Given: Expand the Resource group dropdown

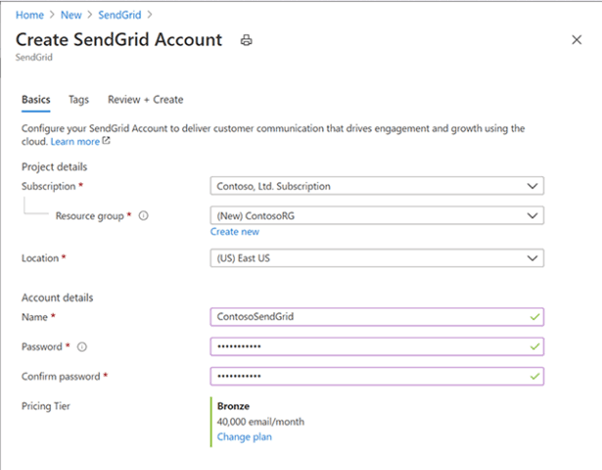Looking at the screenshot, I should tap(377, 215).
